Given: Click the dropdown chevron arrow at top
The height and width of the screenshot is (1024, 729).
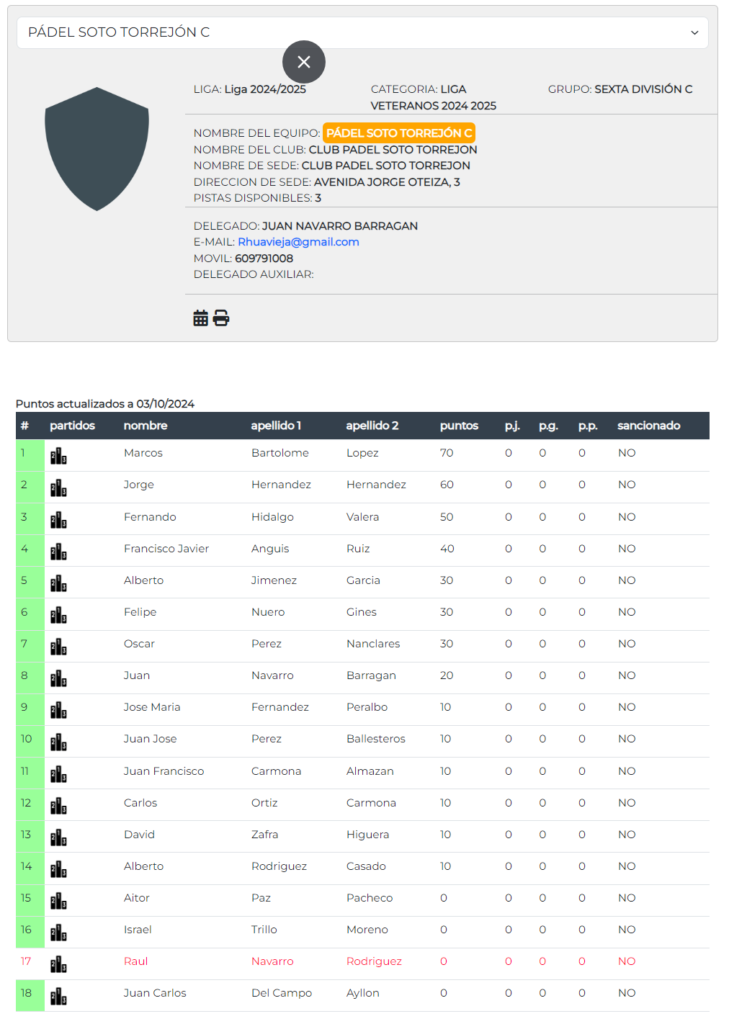Looking at the screenshot, I should [x=694, y=33].
